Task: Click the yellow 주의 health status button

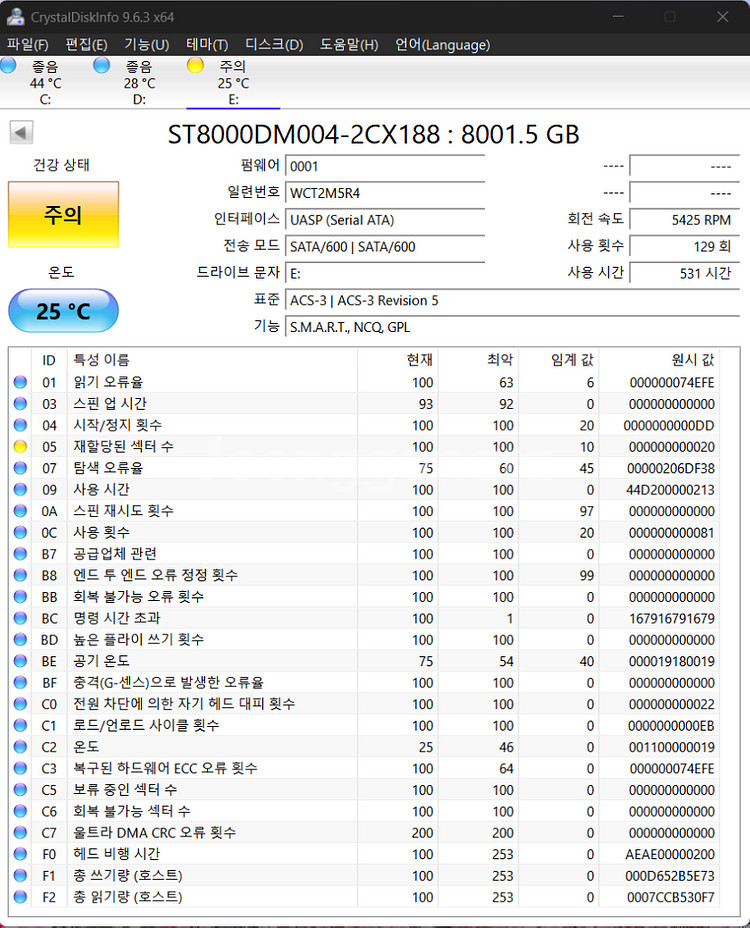Action: coord(63,215)
